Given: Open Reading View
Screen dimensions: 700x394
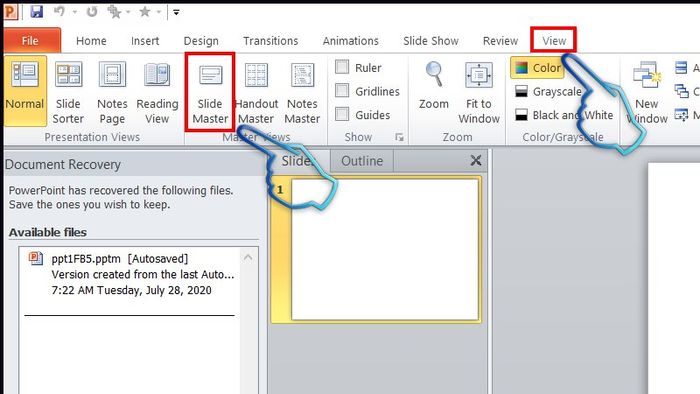Looking at the screenshot, I should [157, 93].
